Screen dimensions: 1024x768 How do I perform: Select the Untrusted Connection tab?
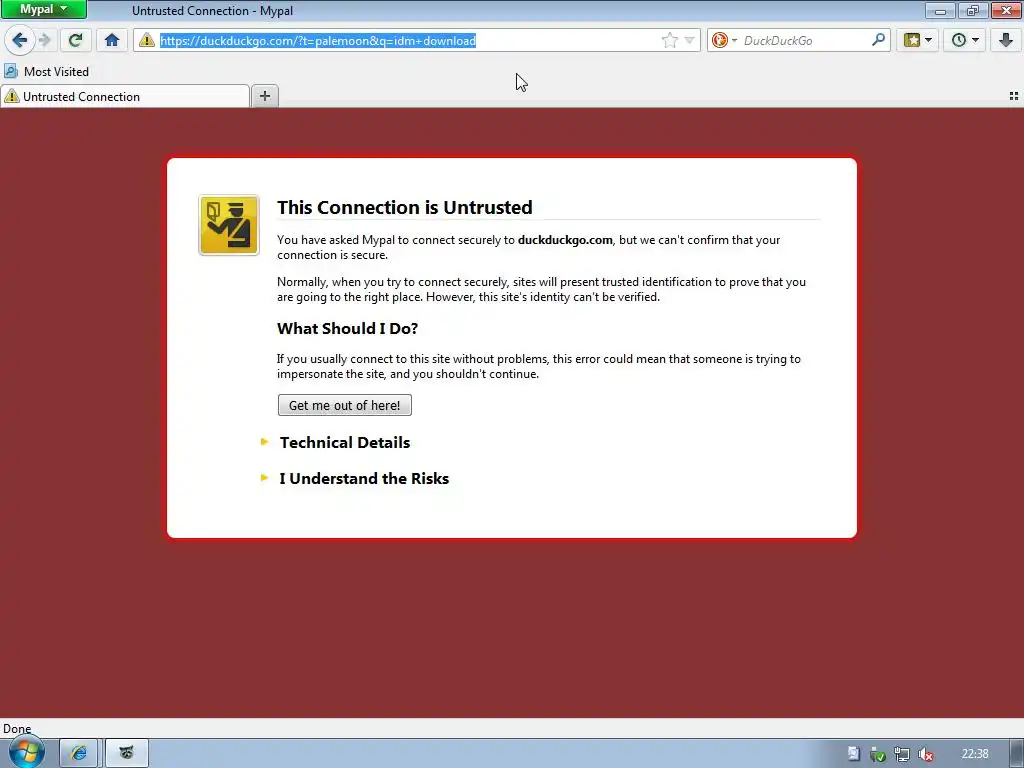125,97
